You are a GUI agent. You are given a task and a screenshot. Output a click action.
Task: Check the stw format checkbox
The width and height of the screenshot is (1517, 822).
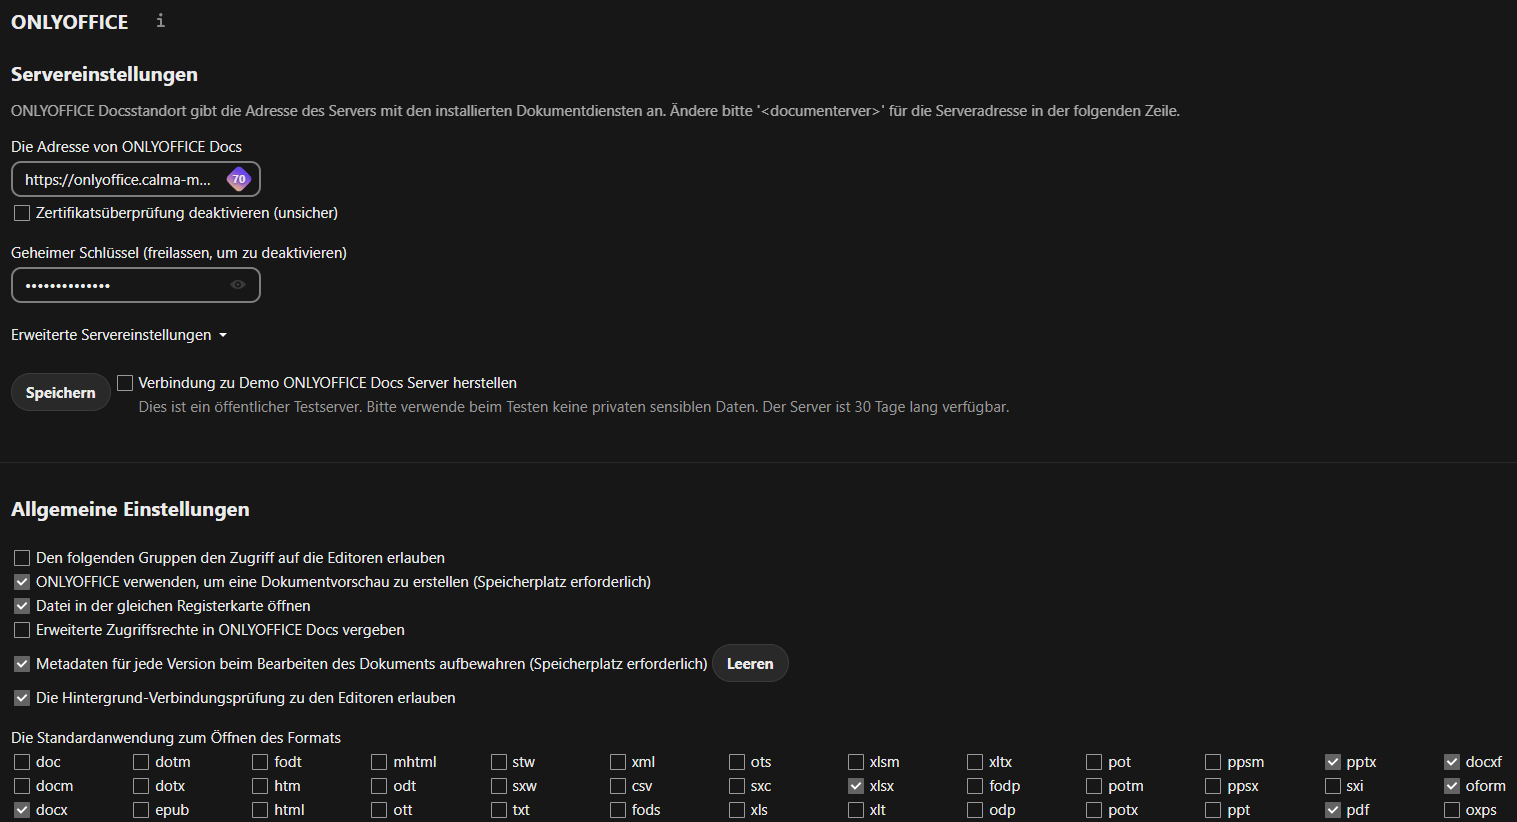click(499, 762)
